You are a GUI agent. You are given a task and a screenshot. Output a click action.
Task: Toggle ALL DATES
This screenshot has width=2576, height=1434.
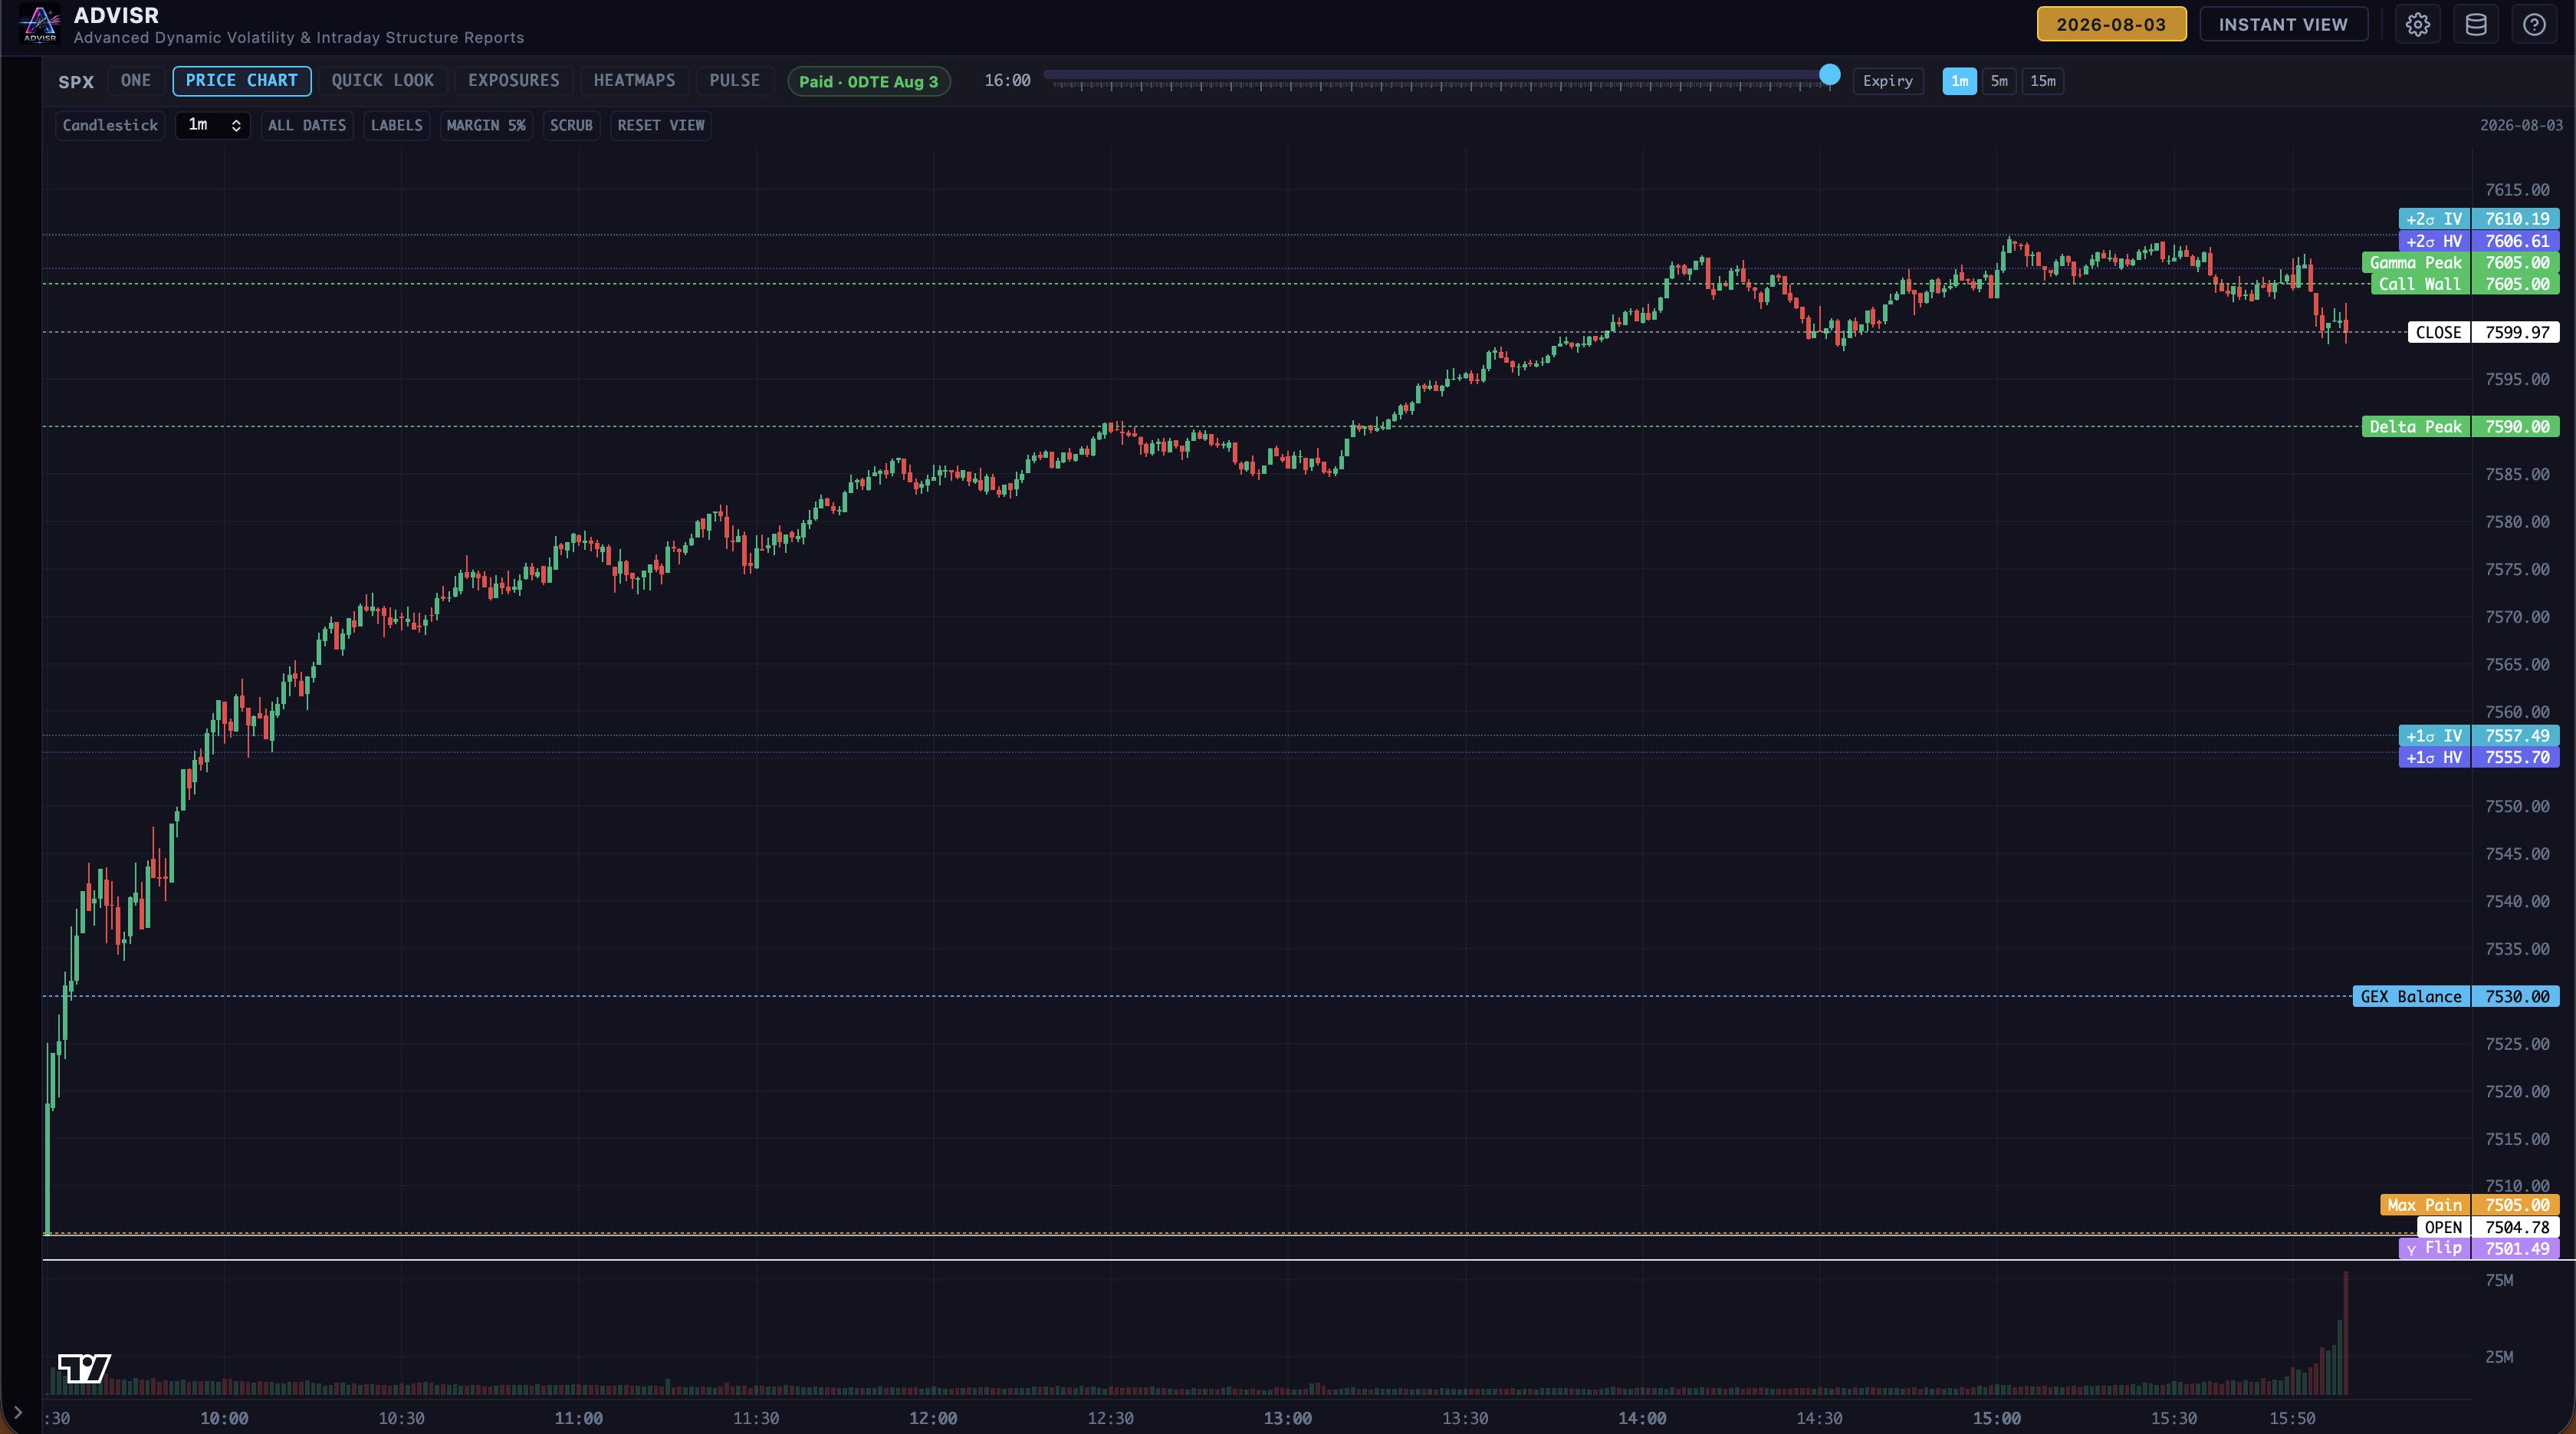click(307, 125)
